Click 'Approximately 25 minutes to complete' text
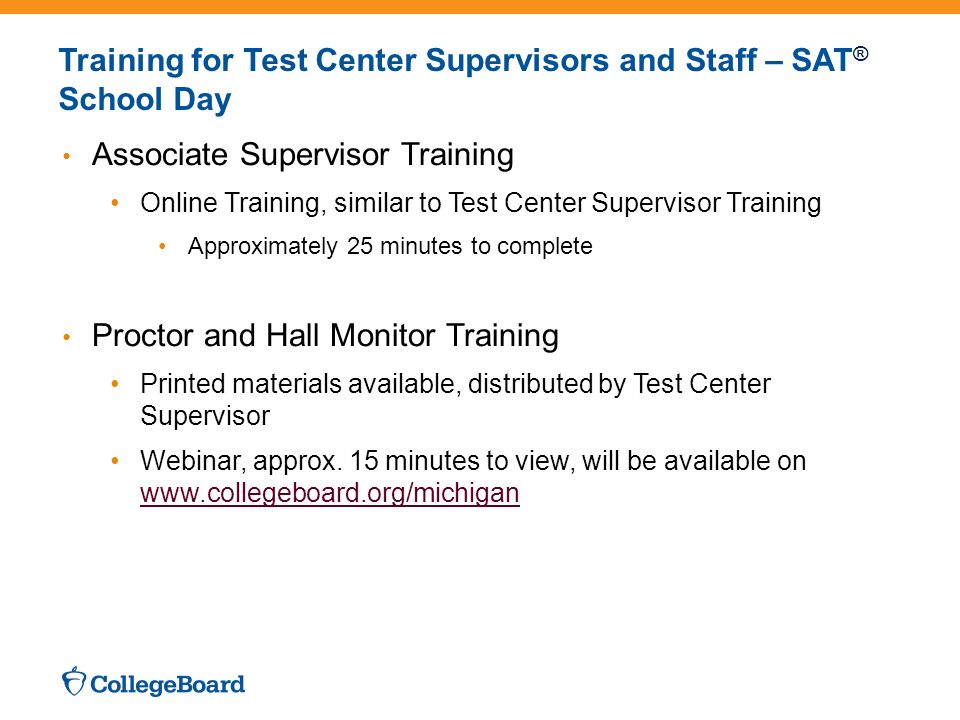This screenshot has height=720, width=960. (390, 246)
